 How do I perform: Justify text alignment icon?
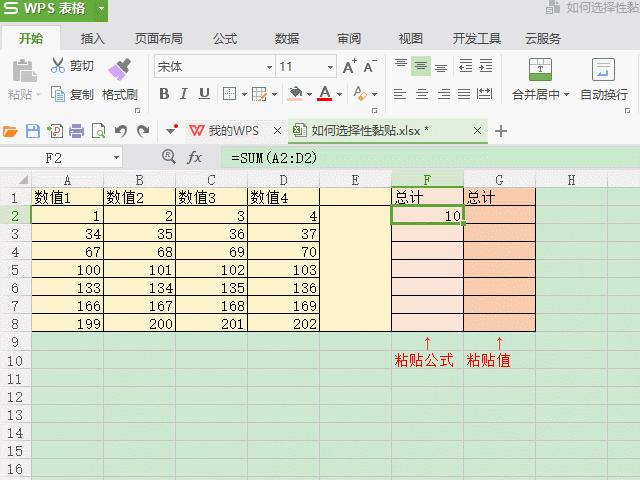coord(464,94)
